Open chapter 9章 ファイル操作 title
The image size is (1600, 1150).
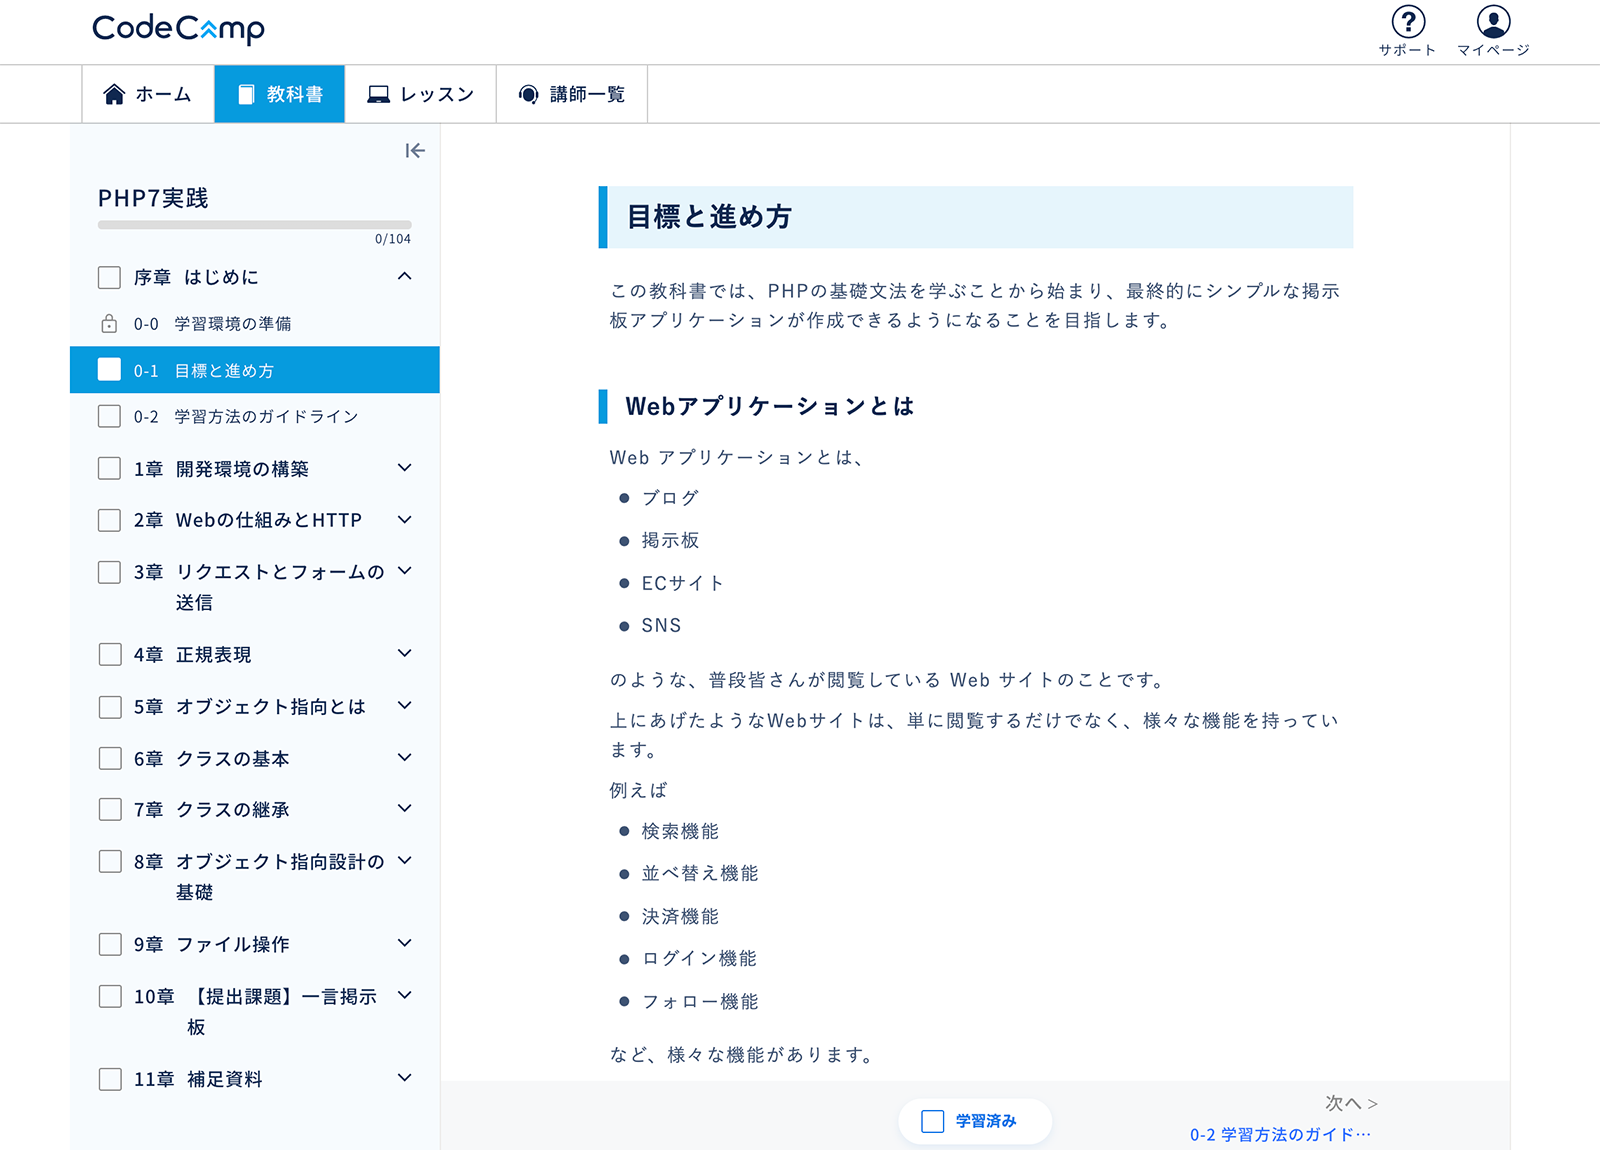(x=211, y=944)
